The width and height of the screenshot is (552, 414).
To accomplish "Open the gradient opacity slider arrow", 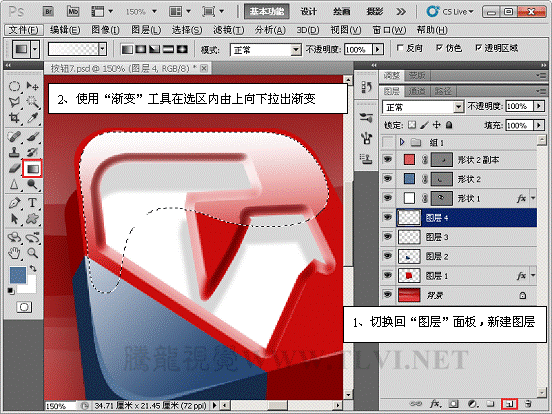I will pos(378,49).
